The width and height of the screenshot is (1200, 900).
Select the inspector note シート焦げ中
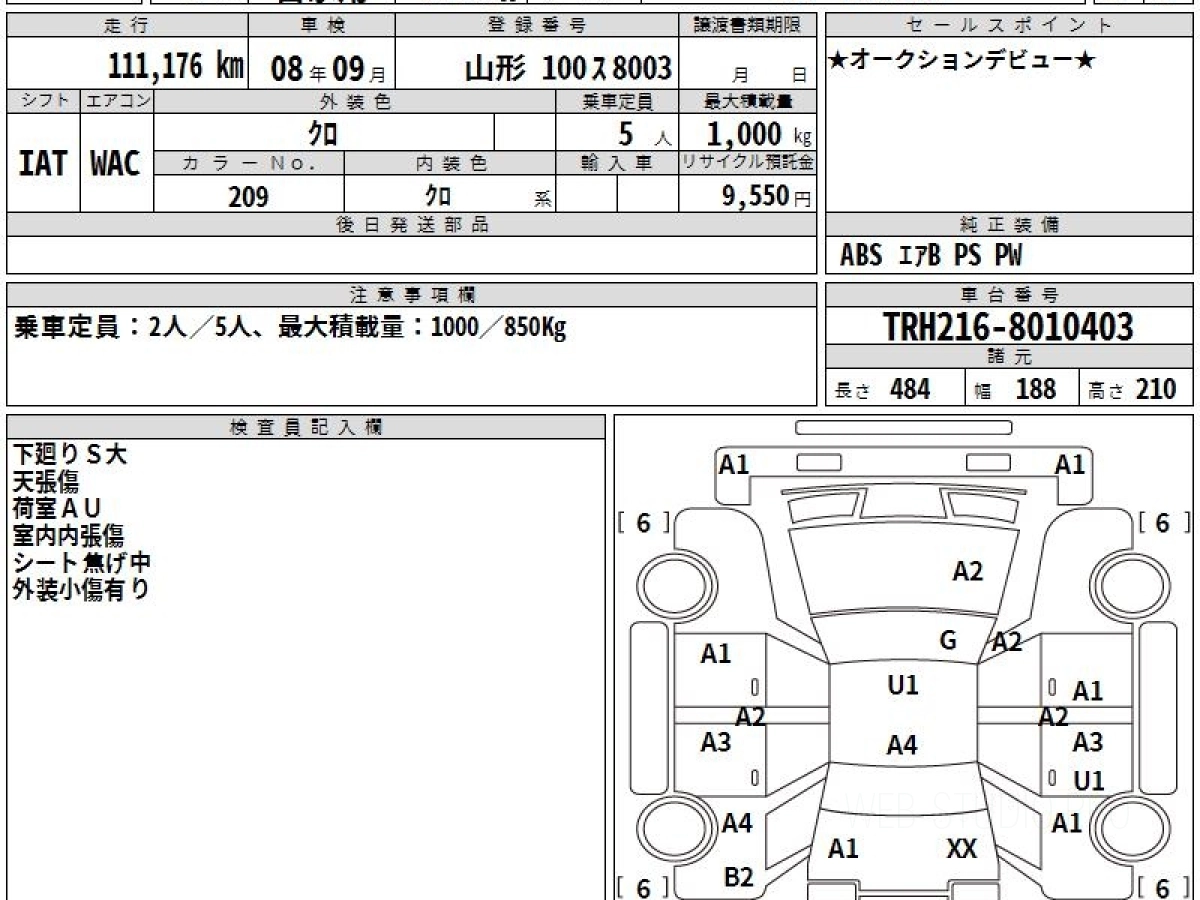pyautogui.click(x=81, y=562)
